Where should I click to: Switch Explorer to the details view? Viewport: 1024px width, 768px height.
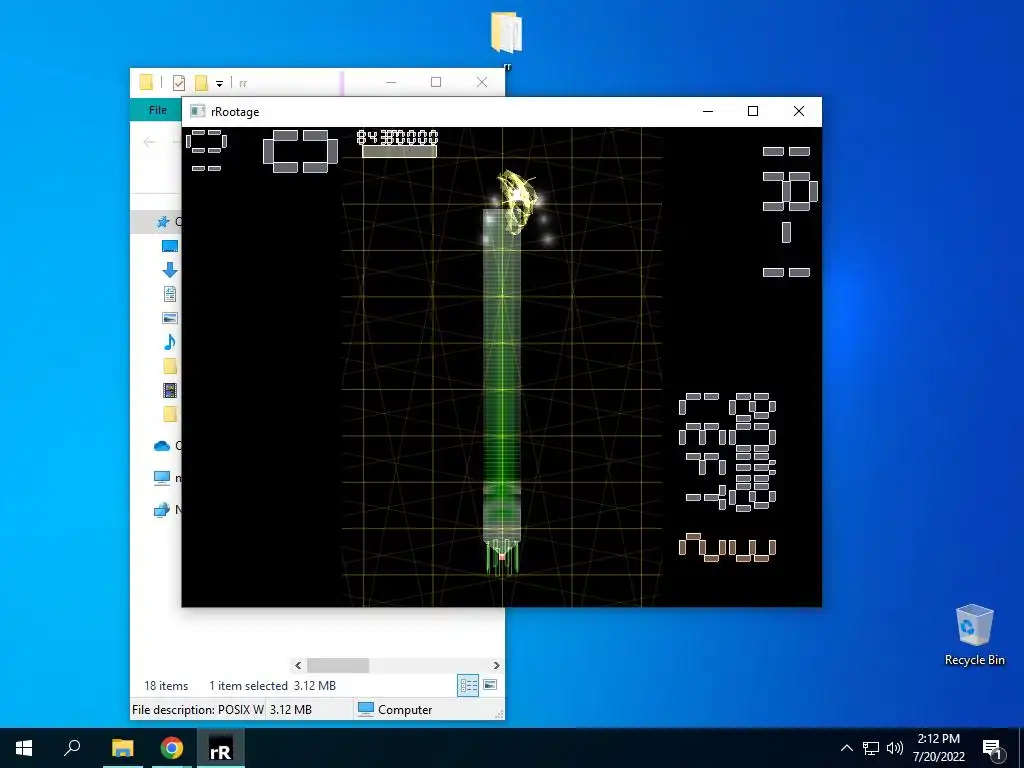(x=468, y=685)
